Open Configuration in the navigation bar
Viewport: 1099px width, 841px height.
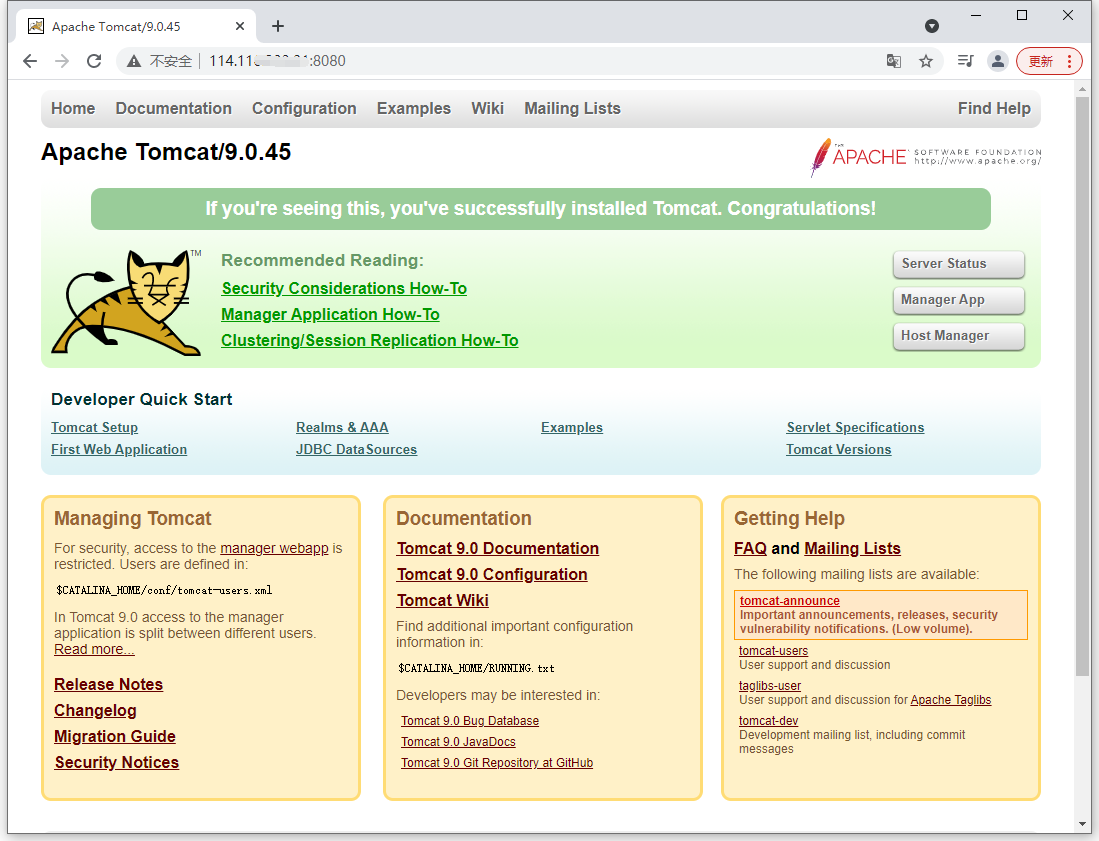(304, 109)
